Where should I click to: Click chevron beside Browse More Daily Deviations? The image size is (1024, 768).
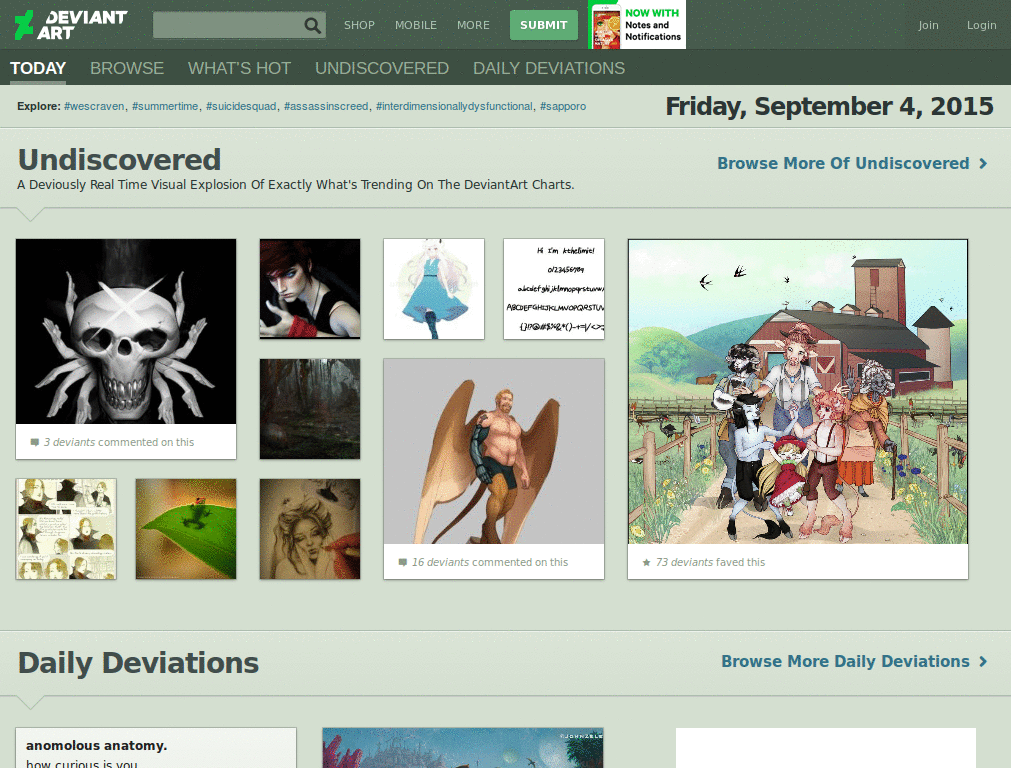[x=983, y=662]
